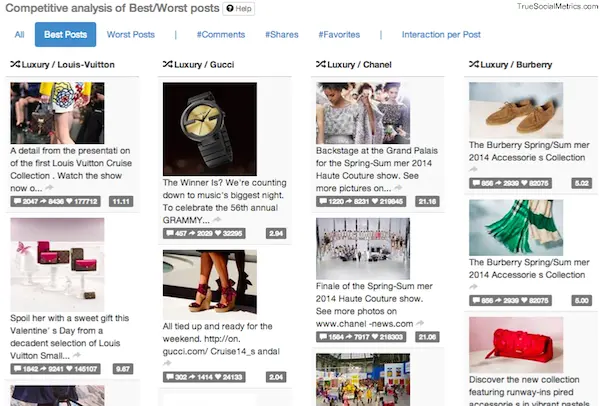Click share arrow after www.chanel-news.com
This screenshot has width=600, height=406.
[x=420, y=323]
